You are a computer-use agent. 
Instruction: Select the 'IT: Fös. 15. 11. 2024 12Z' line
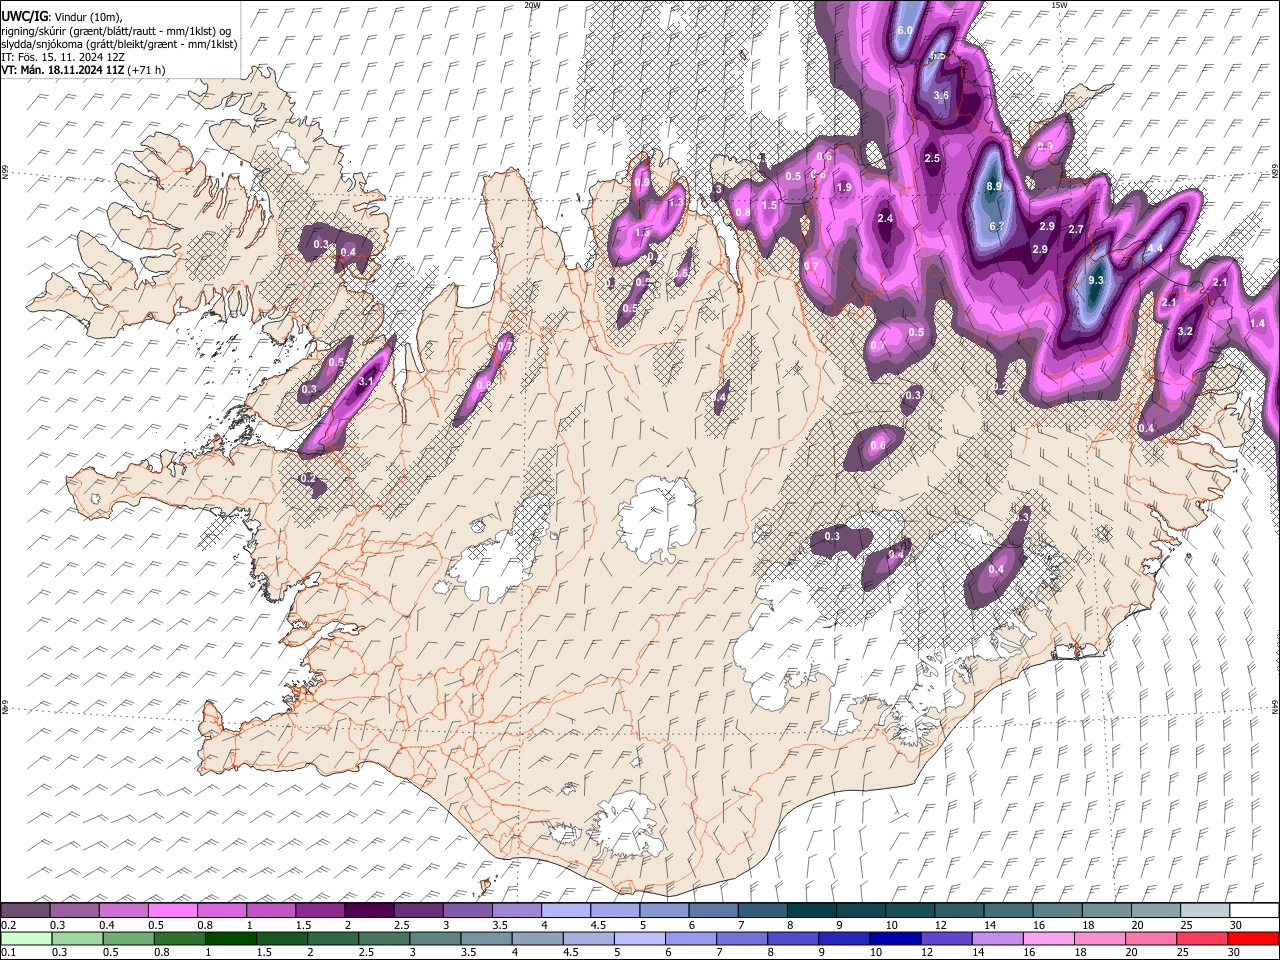click(x=63, y=57)
